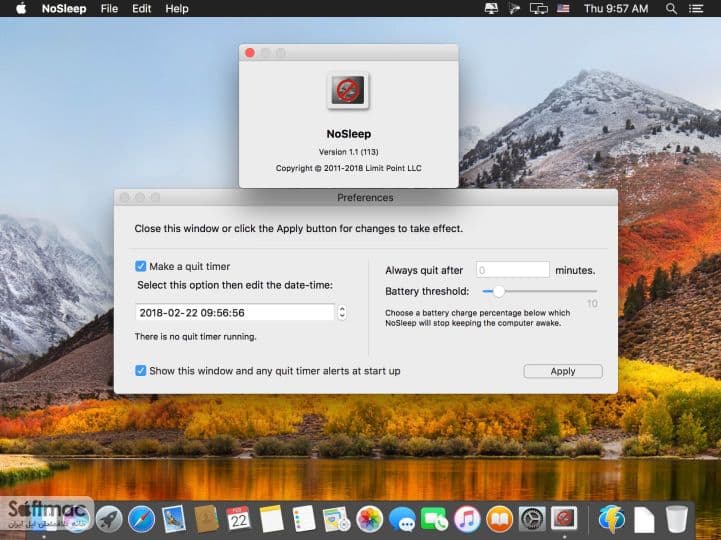Click arrow-shaped status icon in menu bar

coord(515,9)
